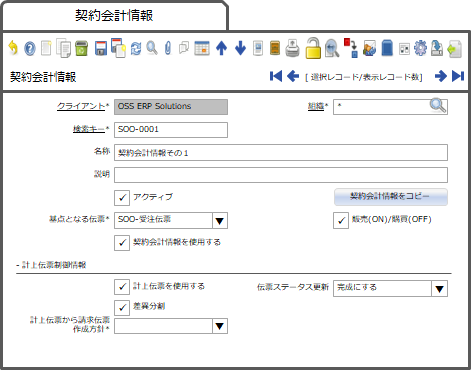Viewport: 471px width, 370px height.
Task: Click the yellow undo arrow icon
Action: point(13,48)
